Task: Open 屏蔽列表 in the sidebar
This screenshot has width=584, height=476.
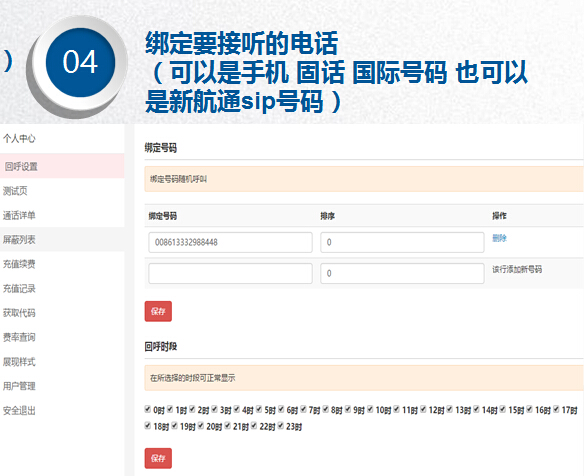Action: pos(19,239)
